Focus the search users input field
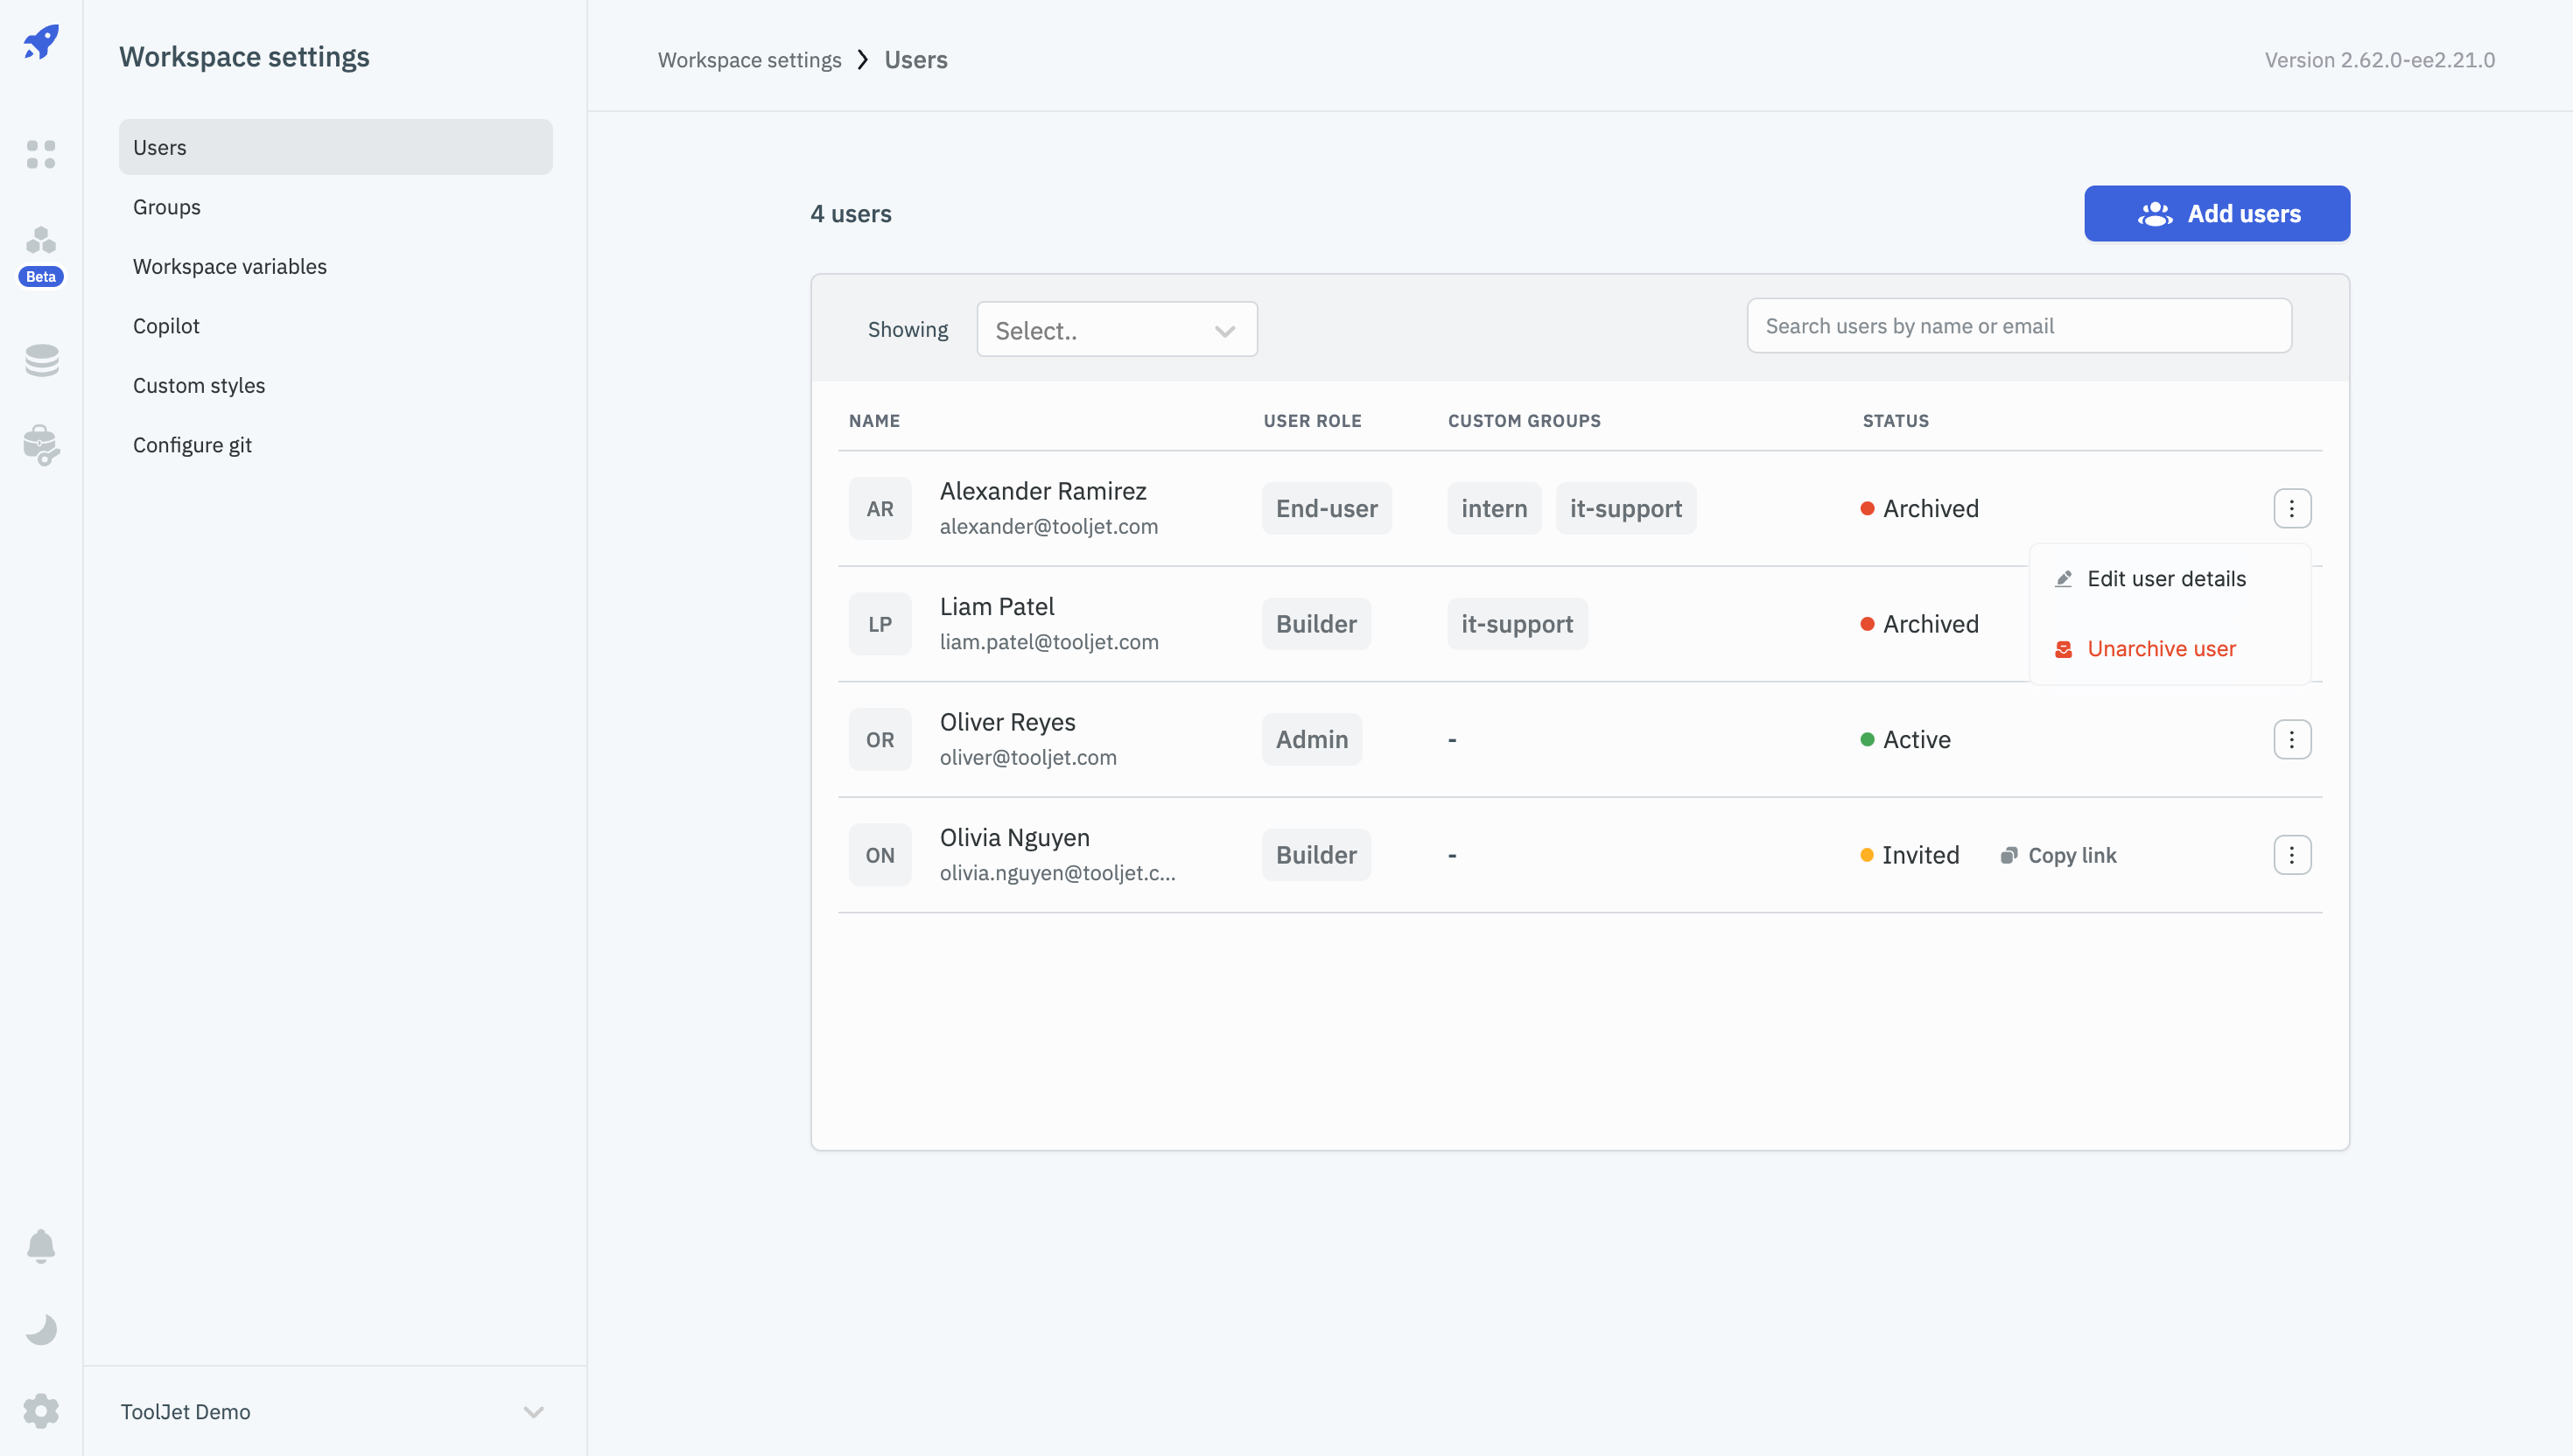 [x=2018, y=326]
